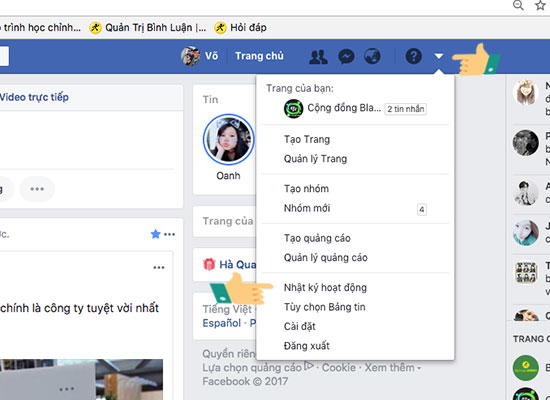Choose Đăng xuất to log out
Screen dimensions: 550x400
point(307,346)
